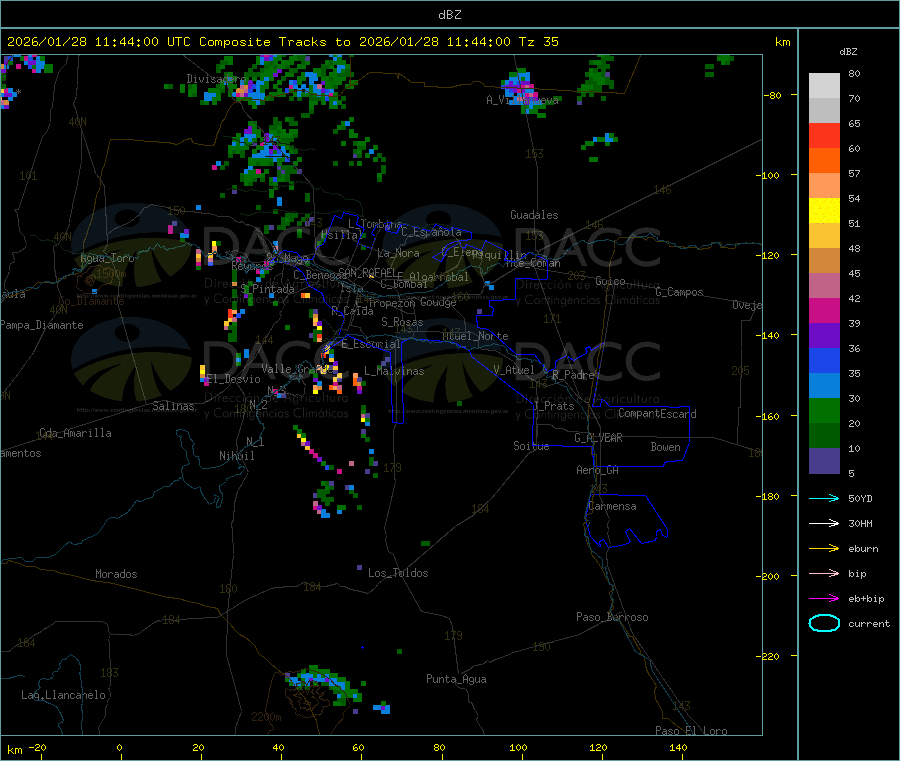Click the 'G_ALVEAR' map label
The height and width of the screenshot is (761, 900).
pyautogui.click(x=598, y=438)
